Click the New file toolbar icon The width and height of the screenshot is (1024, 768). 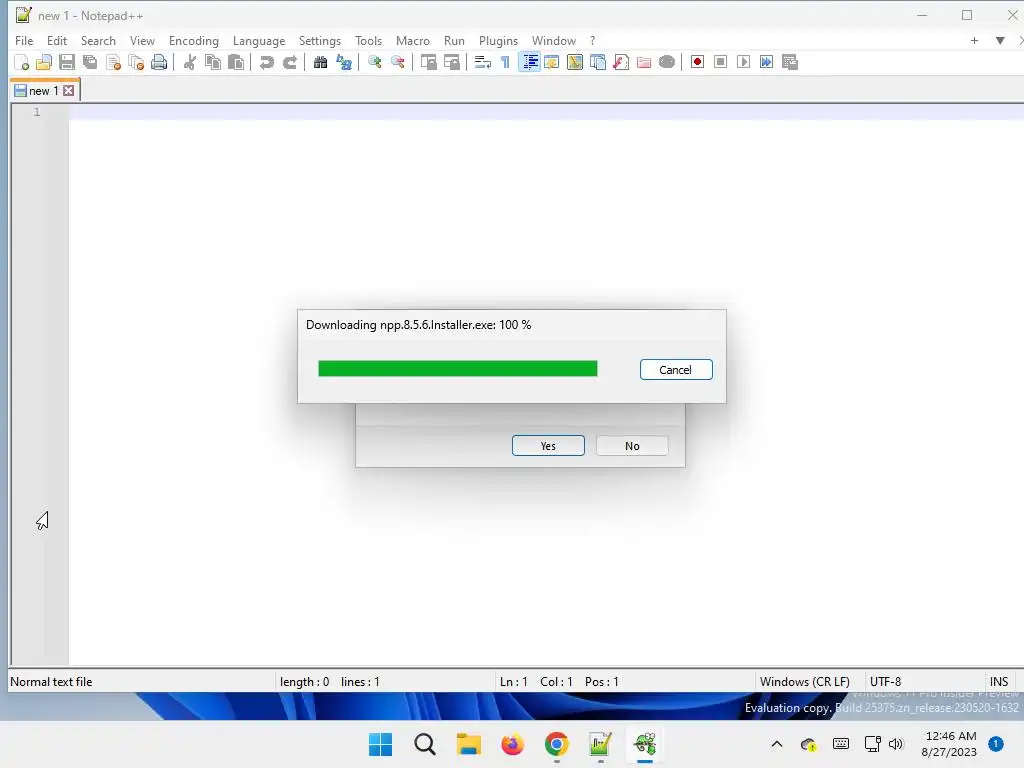point(22,62)
